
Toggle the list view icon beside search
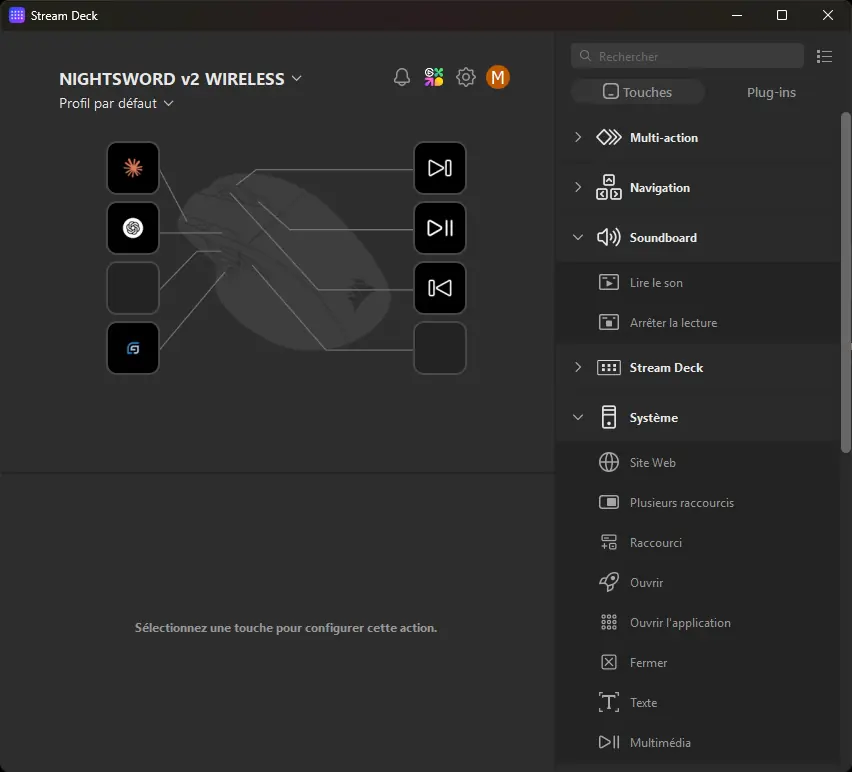(824, 57)
